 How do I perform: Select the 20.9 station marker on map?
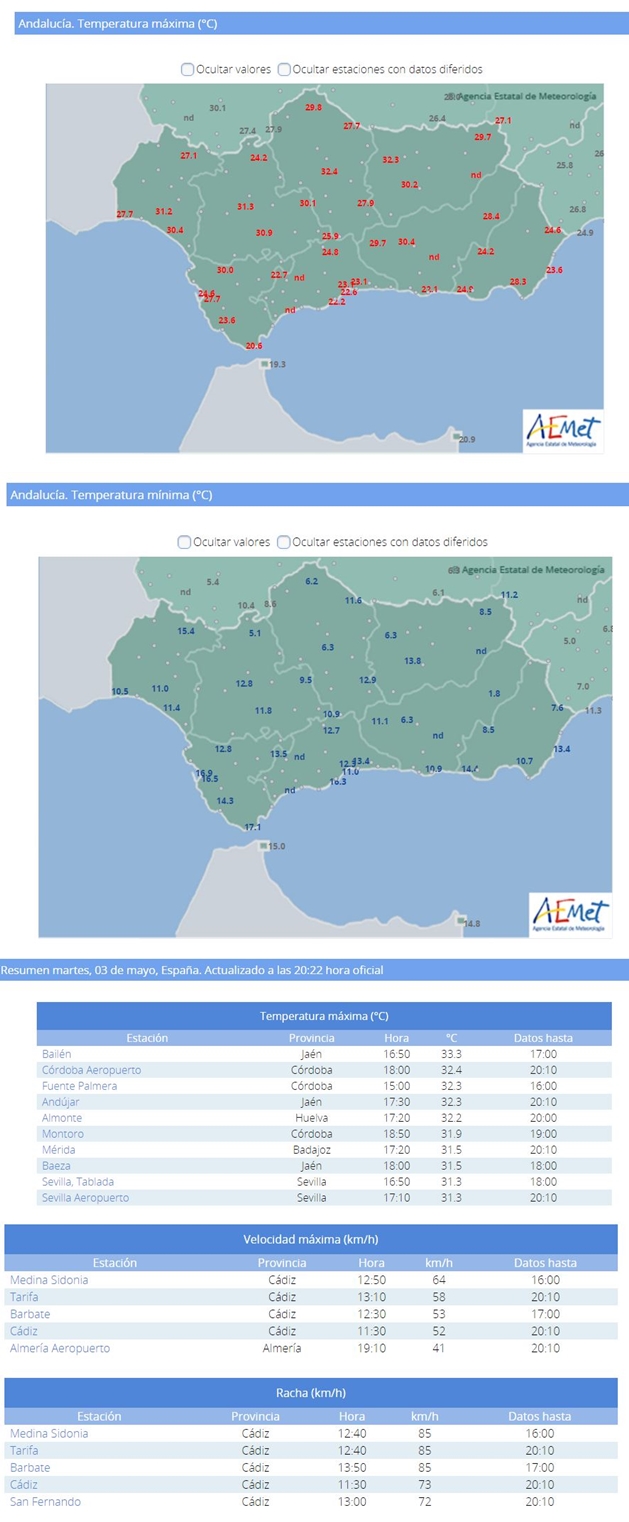456,438
